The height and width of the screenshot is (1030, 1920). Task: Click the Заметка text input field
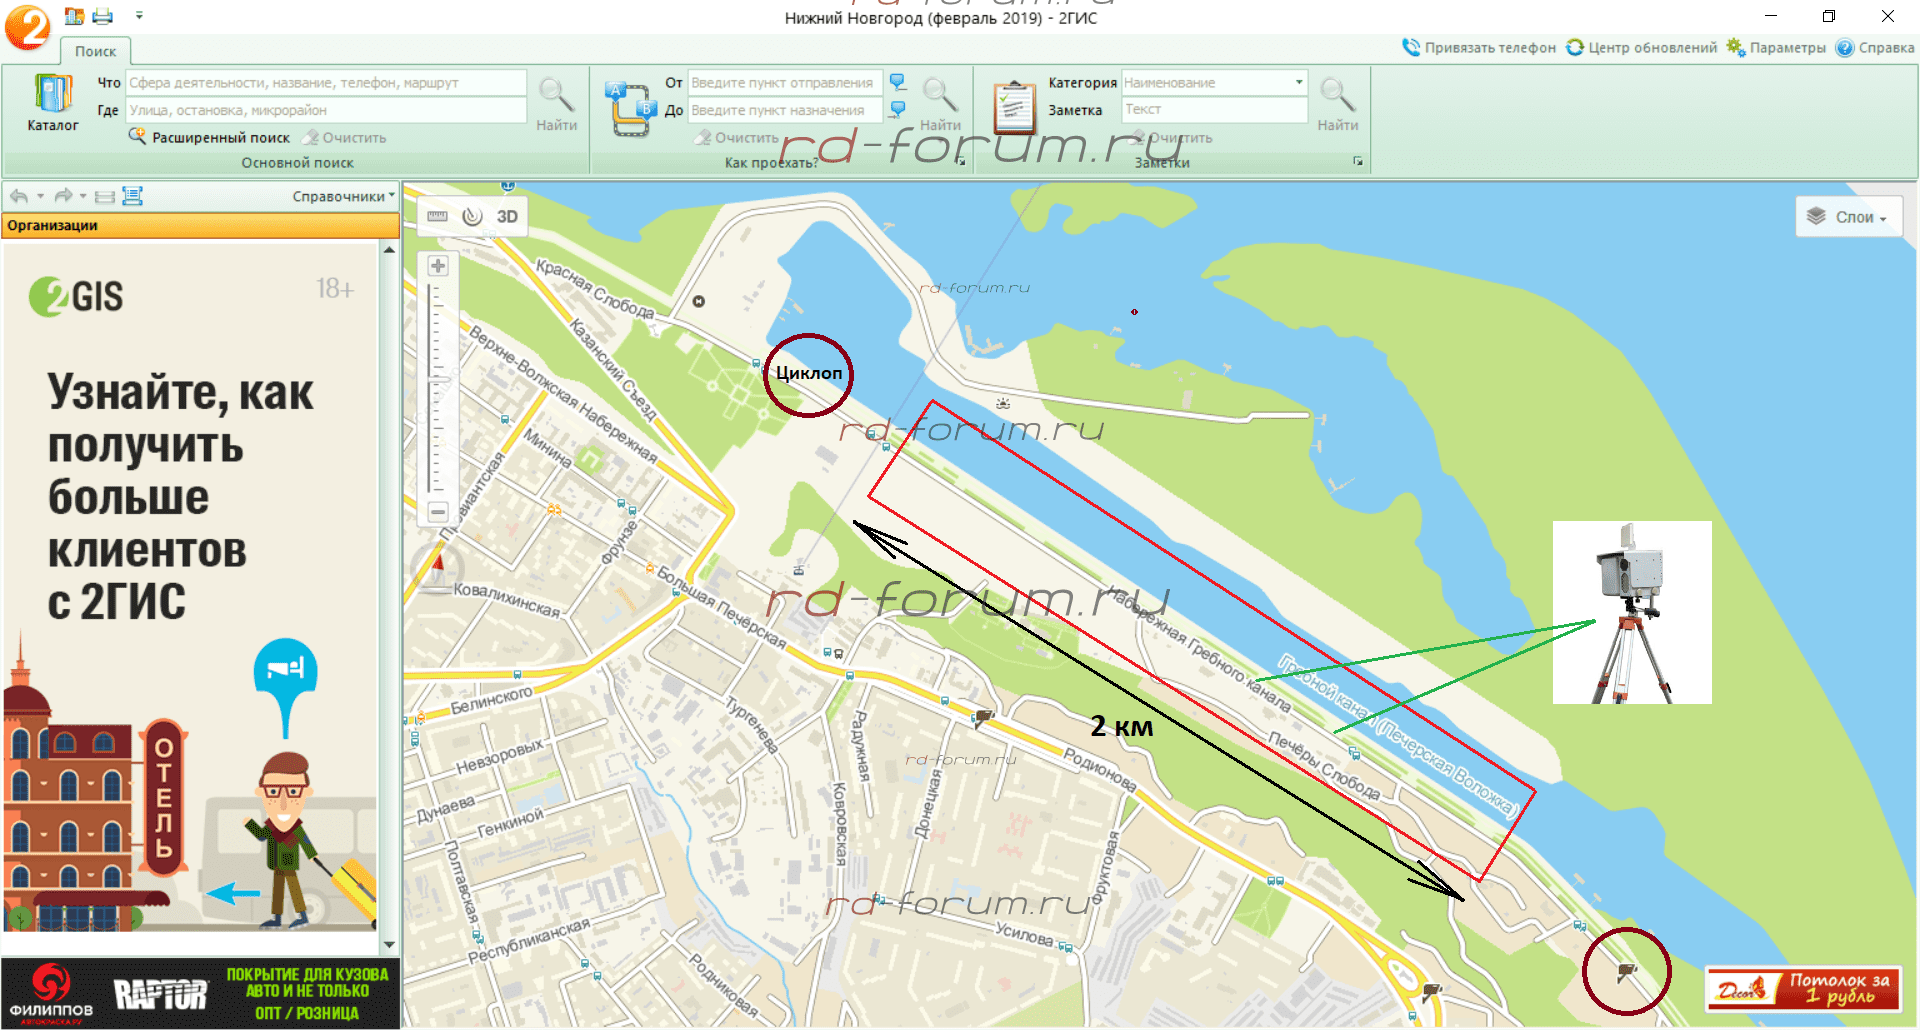1214,110
